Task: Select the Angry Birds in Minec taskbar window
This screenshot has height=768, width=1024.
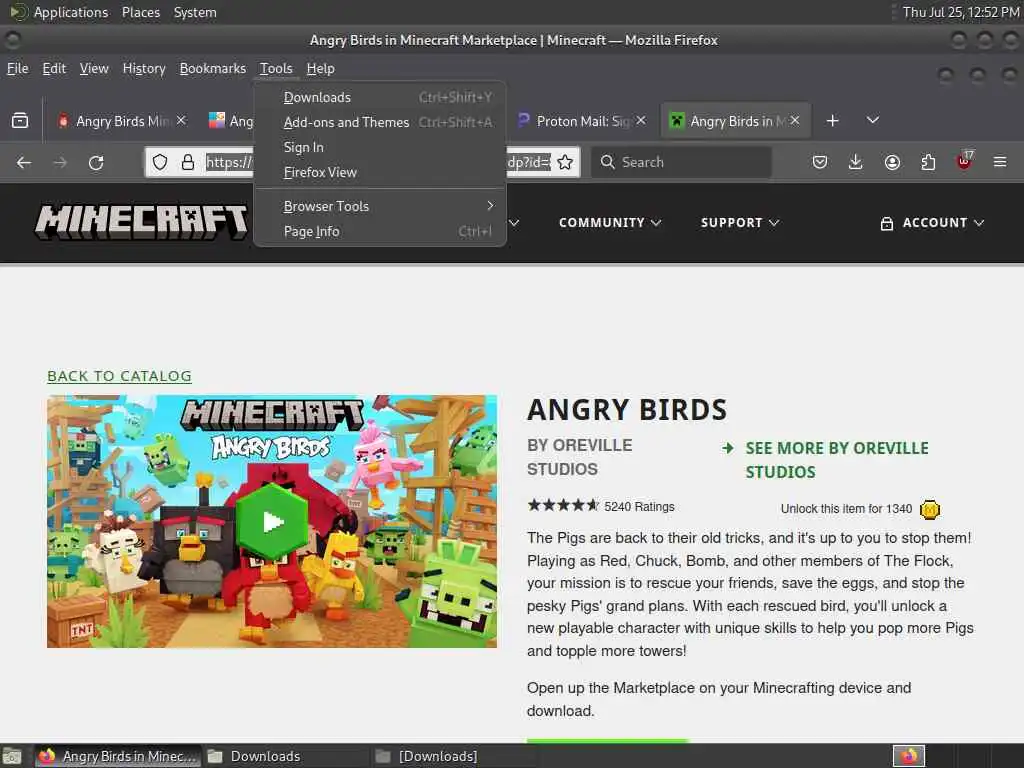Action: 118,756
